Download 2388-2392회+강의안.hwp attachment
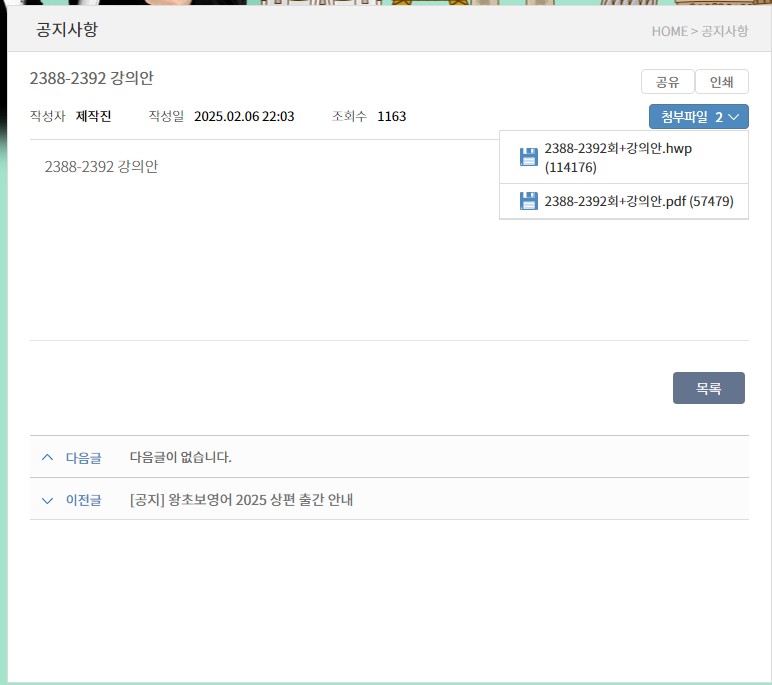Viewport: 772px width, 685px height. (618, 158)
